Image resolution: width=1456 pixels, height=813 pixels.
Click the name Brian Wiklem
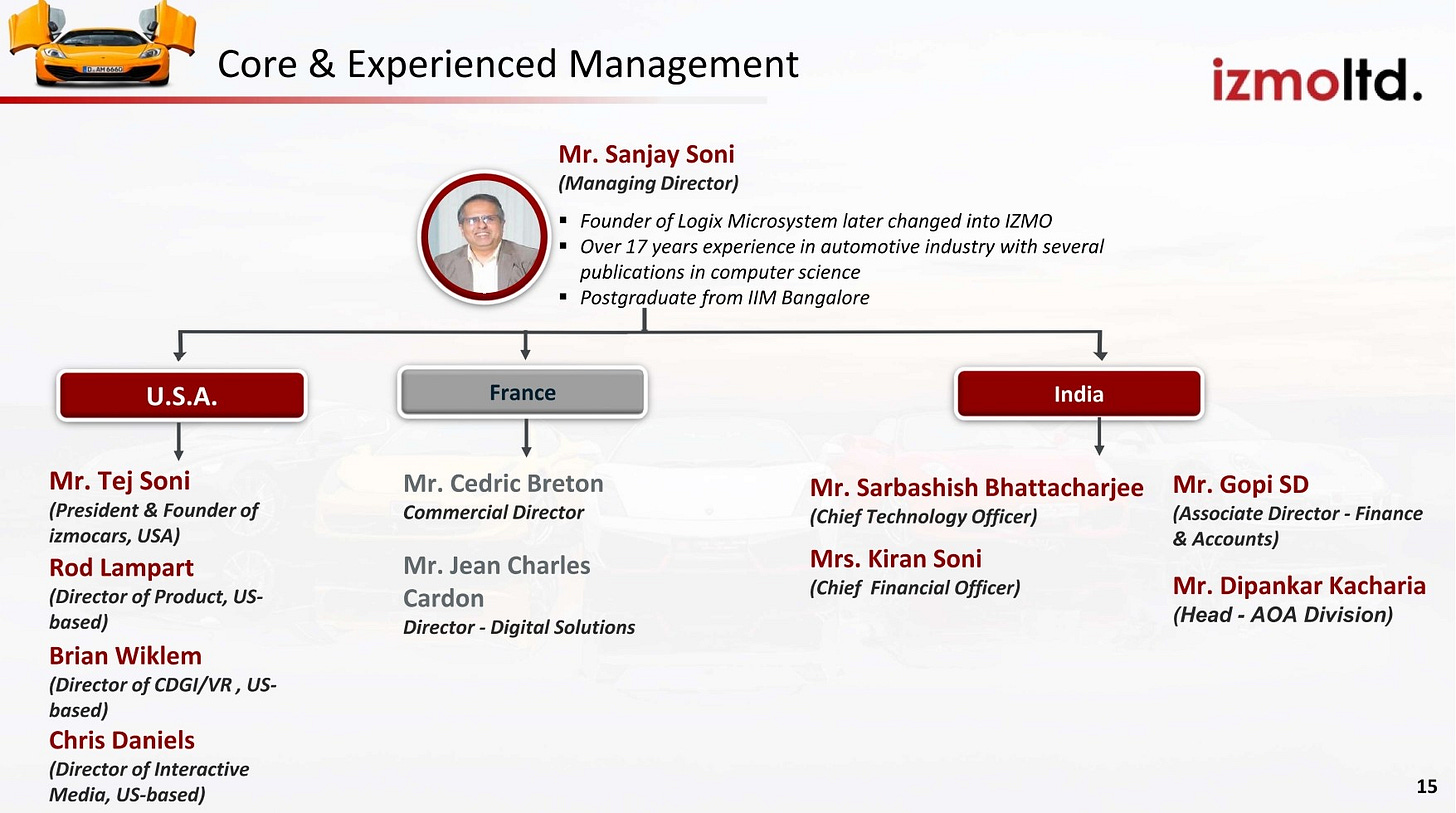[125, 656]
